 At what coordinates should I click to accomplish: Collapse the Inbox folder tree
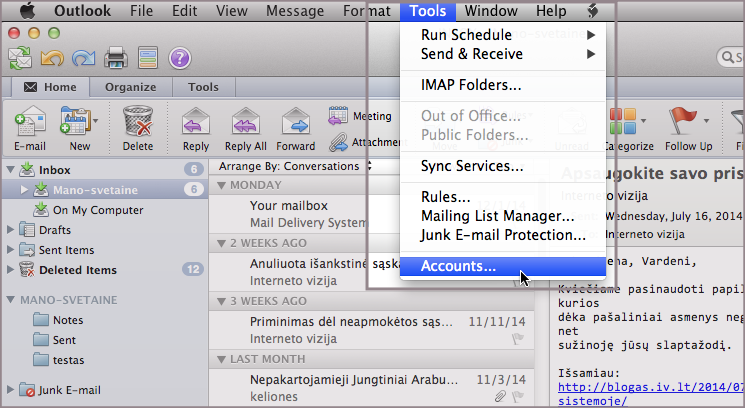pyautogui.click(x=11, y=170)
